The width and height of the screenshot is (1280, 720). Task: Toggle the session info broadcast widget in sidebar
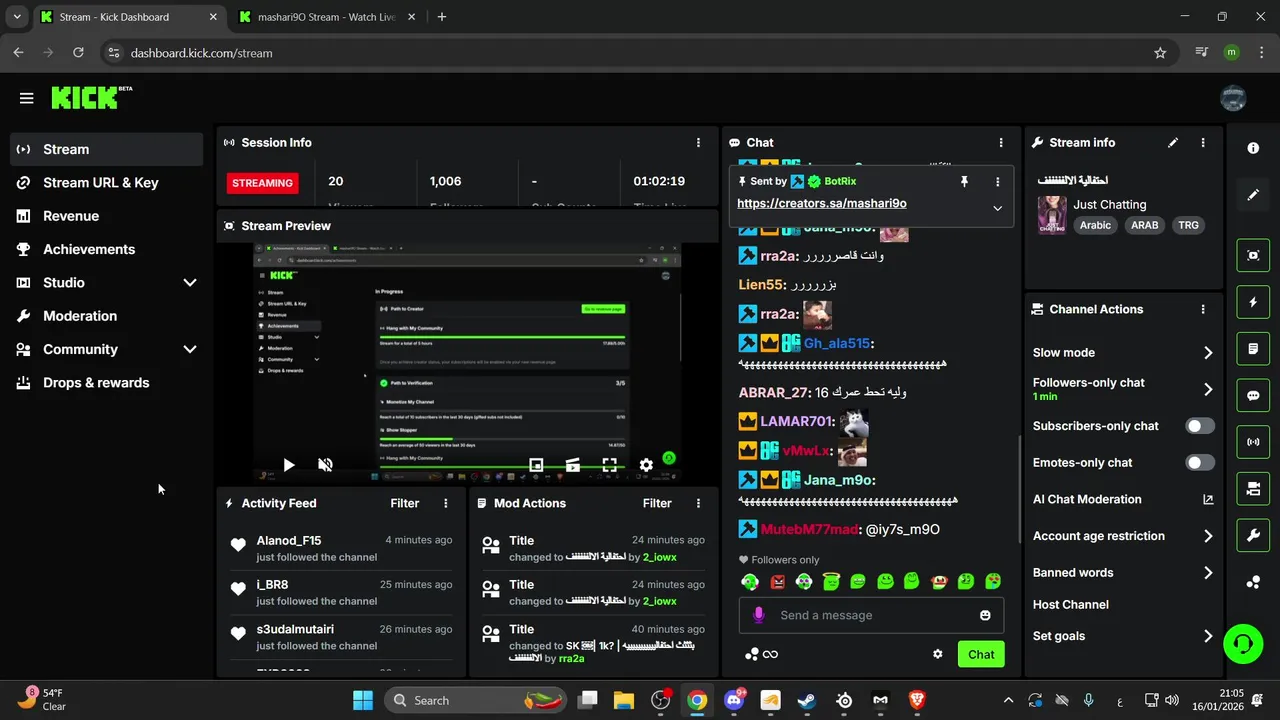coord(1253,442)
